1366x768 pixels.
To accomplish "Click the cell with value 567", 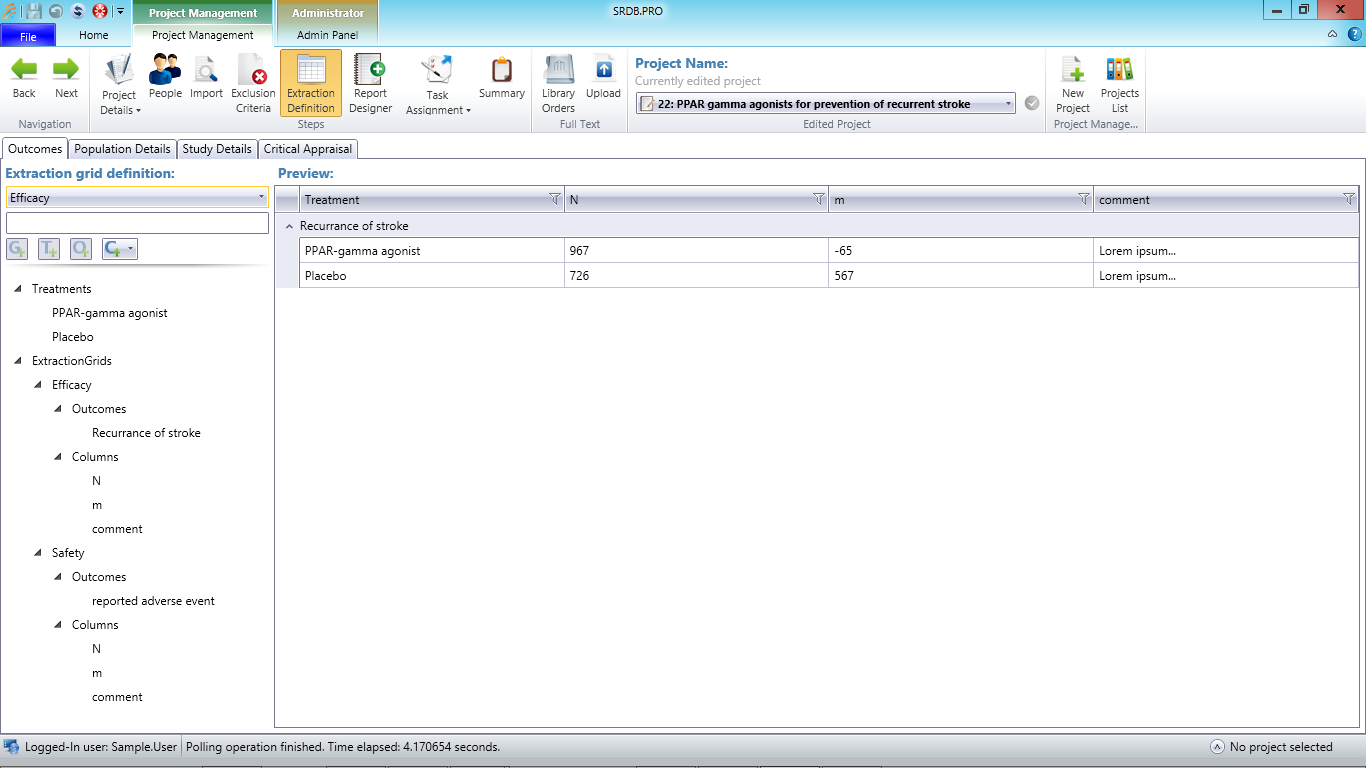I will [961, 276].
